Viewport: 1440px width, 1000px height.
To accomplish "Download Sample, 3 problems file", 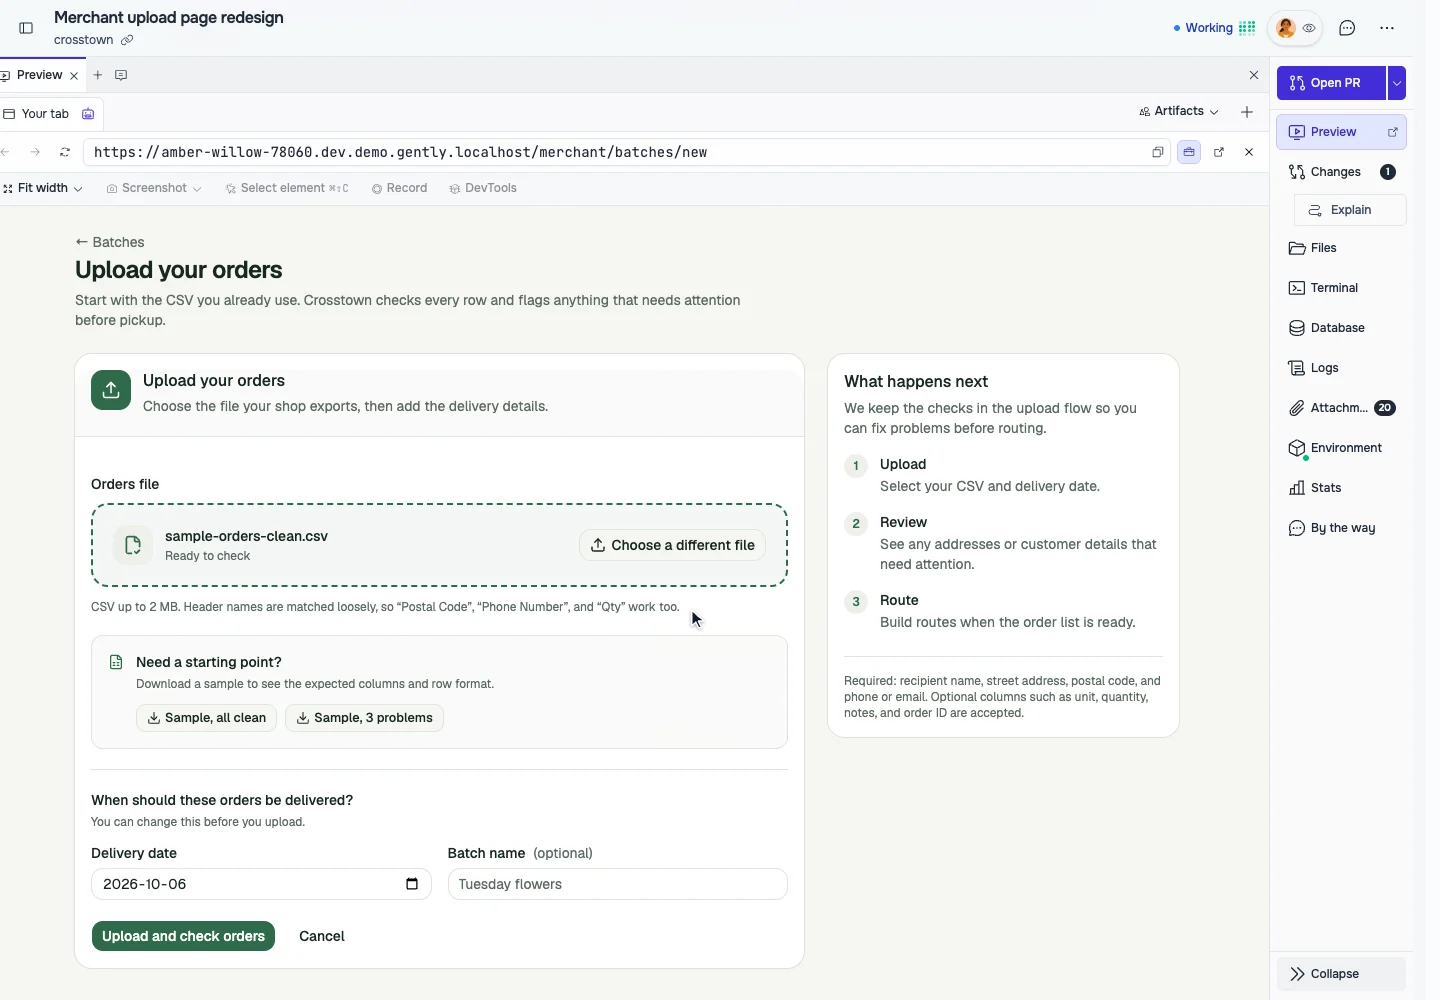I will point(364,718).
